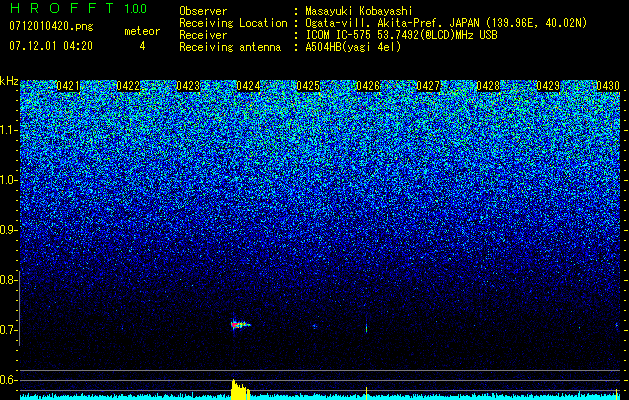Click the observer name Masayuki Kobayashi
This screenshot has height=400, width=629.
359,11
